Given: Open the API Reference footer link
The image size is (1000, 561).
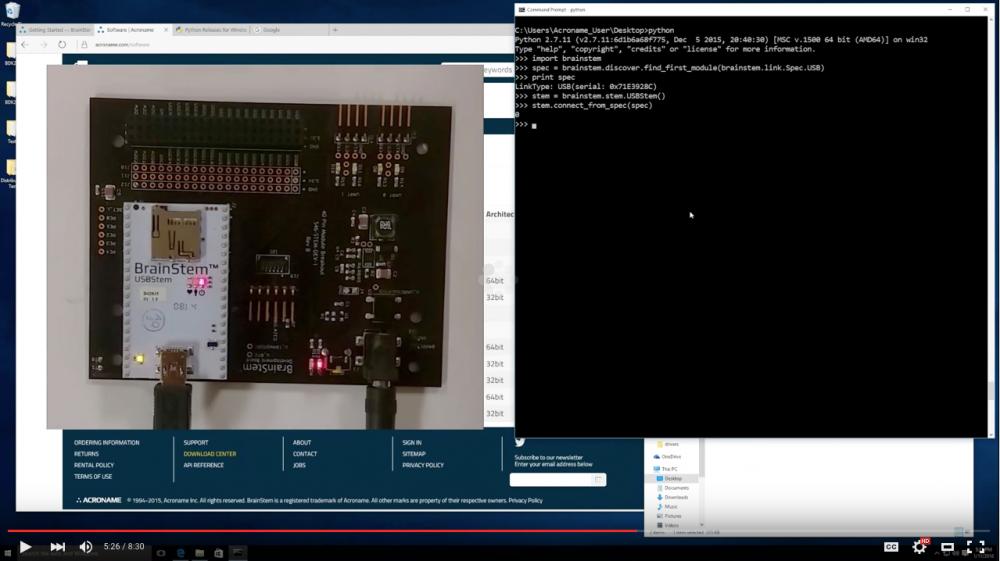Looking at the screenshot, I should pos(203,465).
